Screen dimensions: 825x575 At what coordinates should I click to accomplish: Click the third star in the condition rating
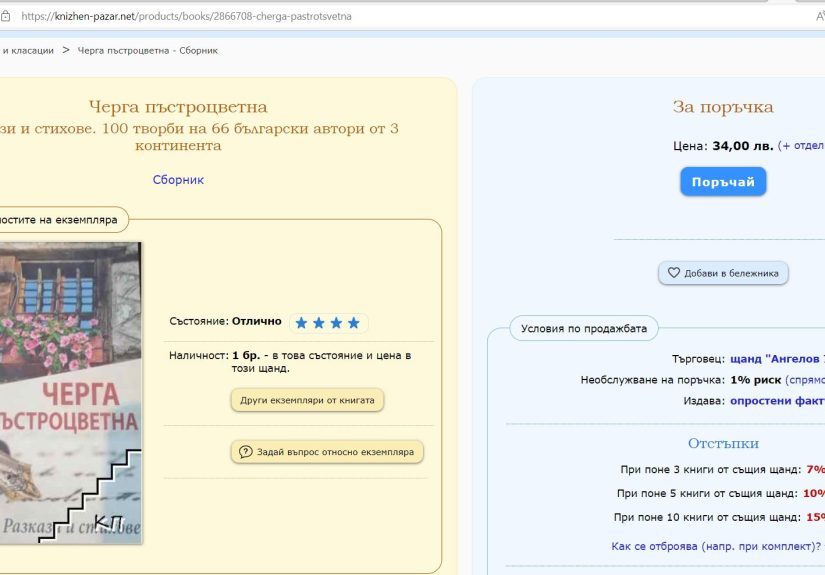pos(336,323)
